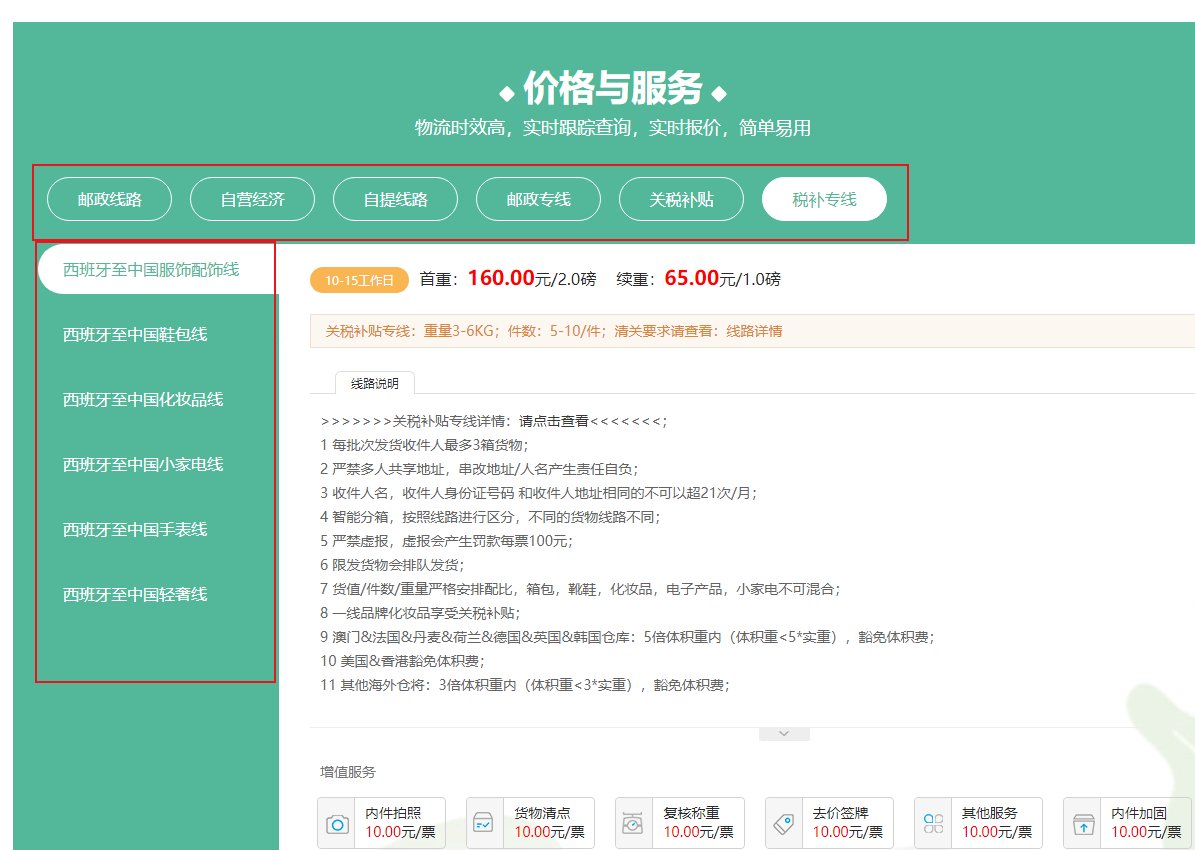Click the first-weight price 160.00
1195x850 pixels.
(501, 277)
